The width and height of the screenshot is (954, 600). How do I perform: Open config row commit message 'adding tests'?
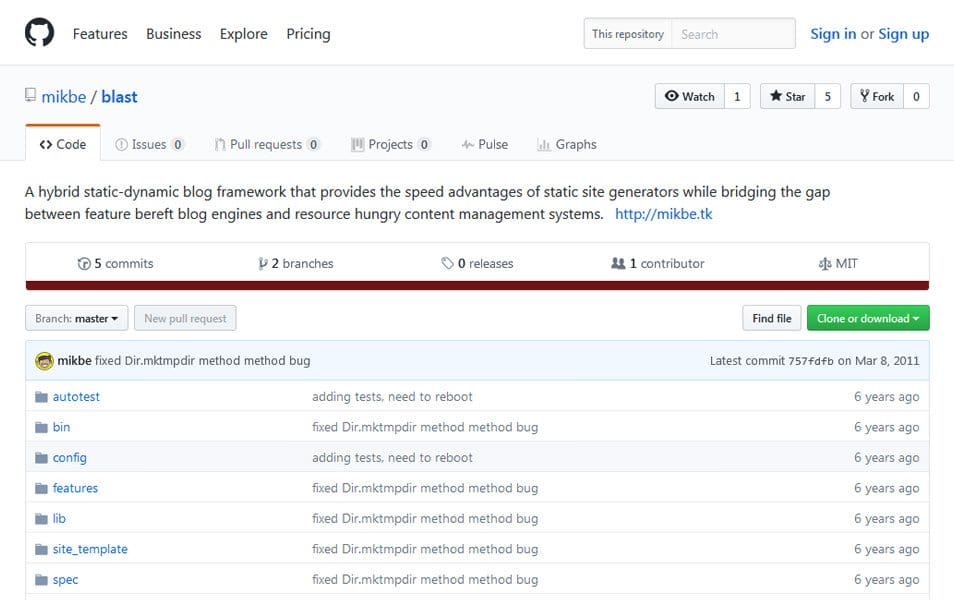pos(392,458)
